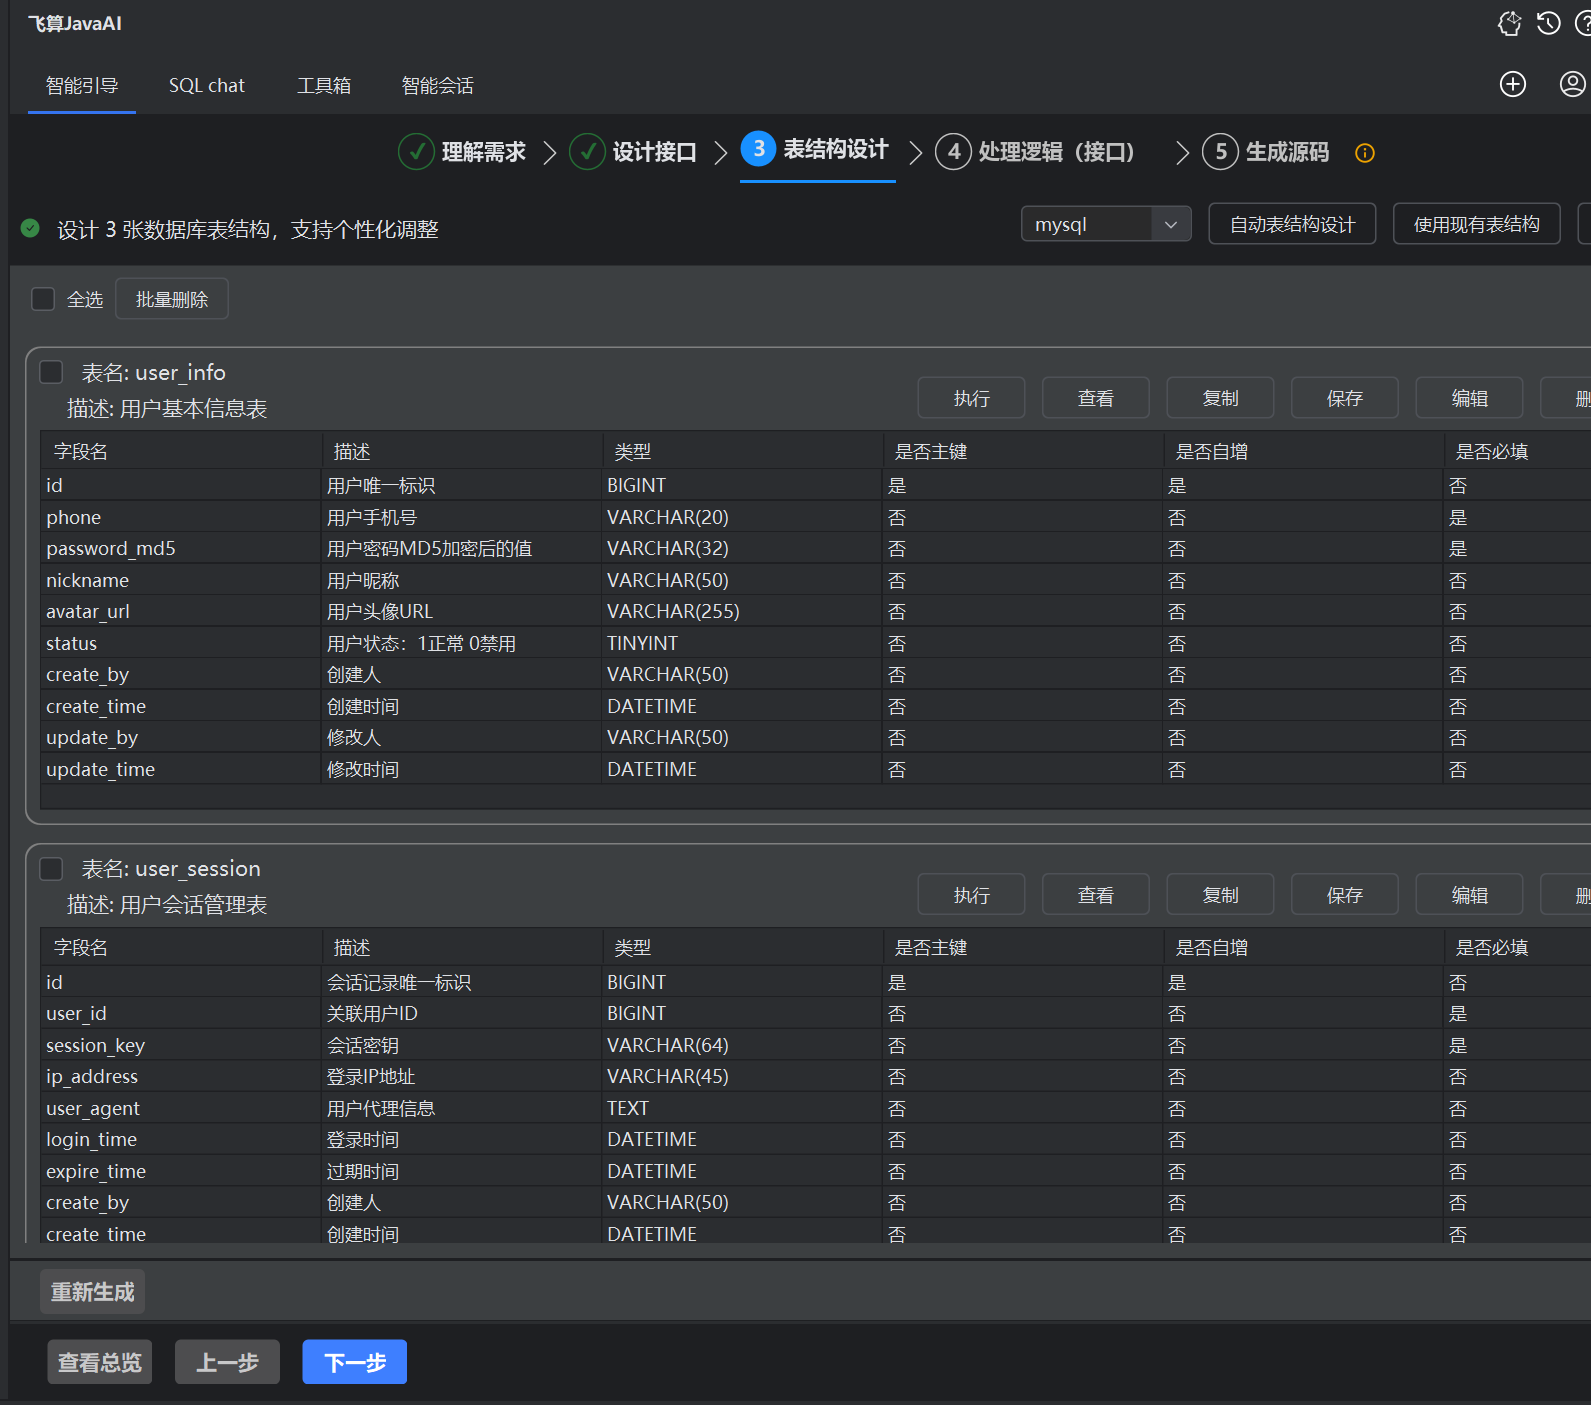Click the 批量删除 button
This screenshot has height=1405, width=1591.
click(172, 299)
